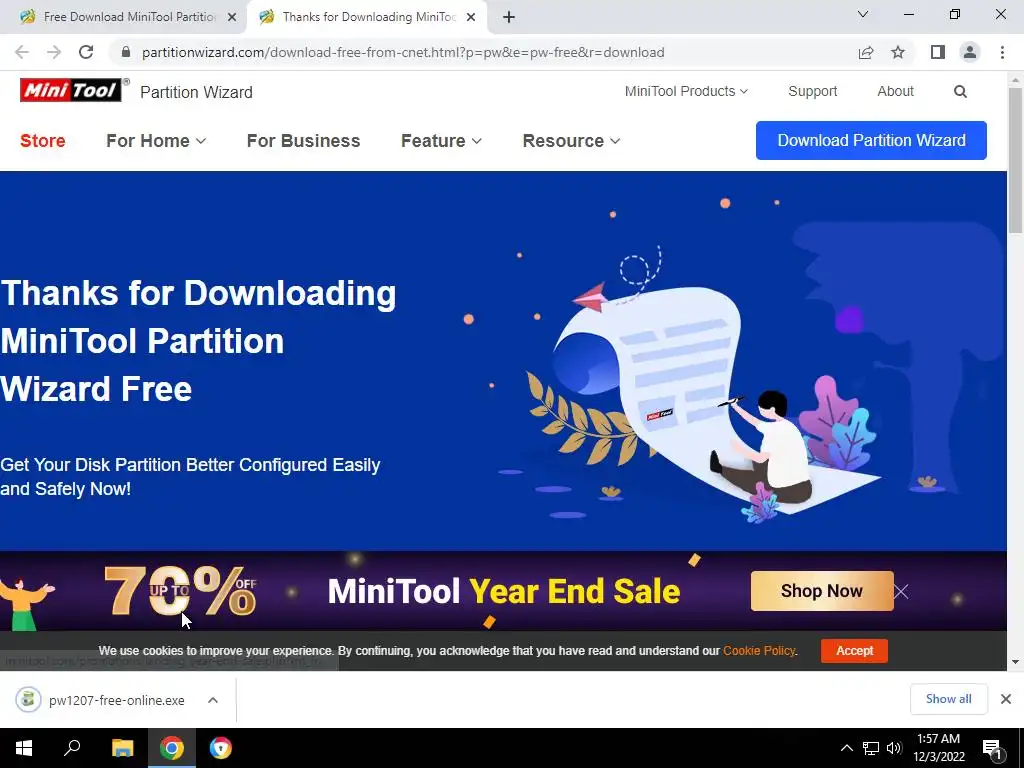Dismiss the Year End Sale banner

click(901, 592)
